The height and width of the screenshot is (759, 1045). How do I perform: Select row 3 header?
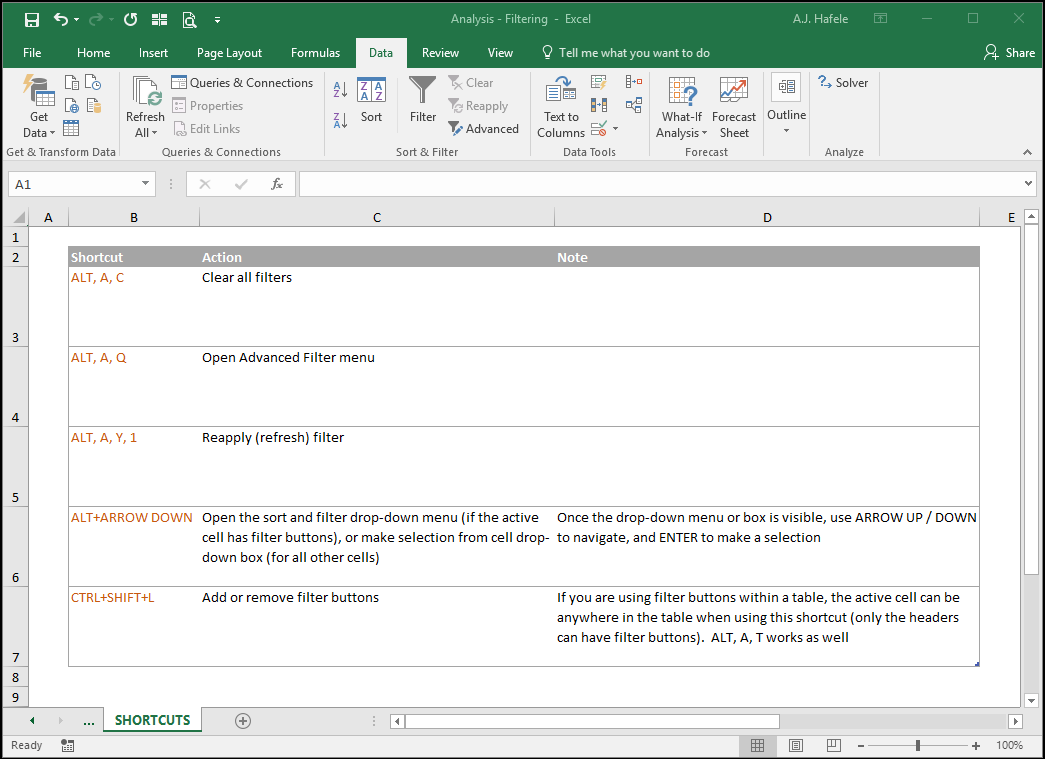[x=15, y=307]
